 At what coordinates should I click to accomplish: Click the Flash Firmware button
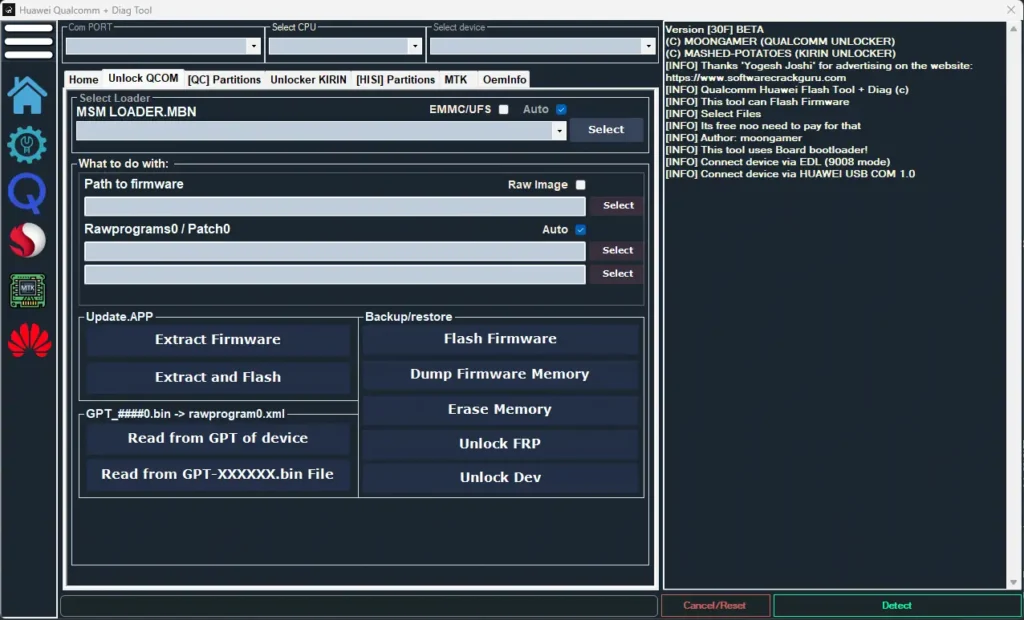coord(500,339)
